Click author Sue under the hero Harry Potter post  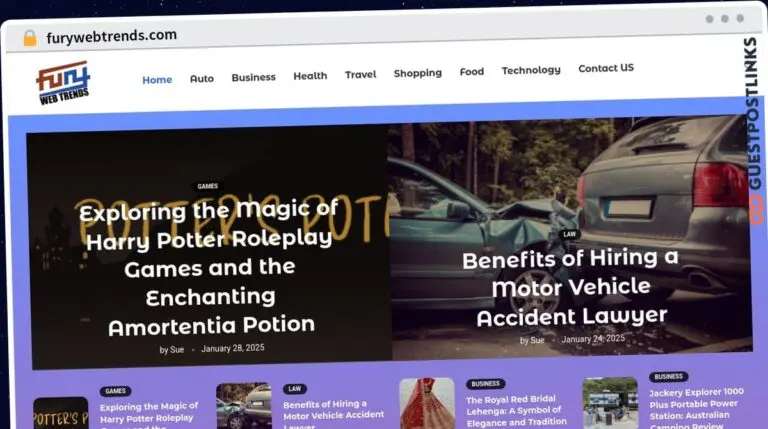[177, 350]
